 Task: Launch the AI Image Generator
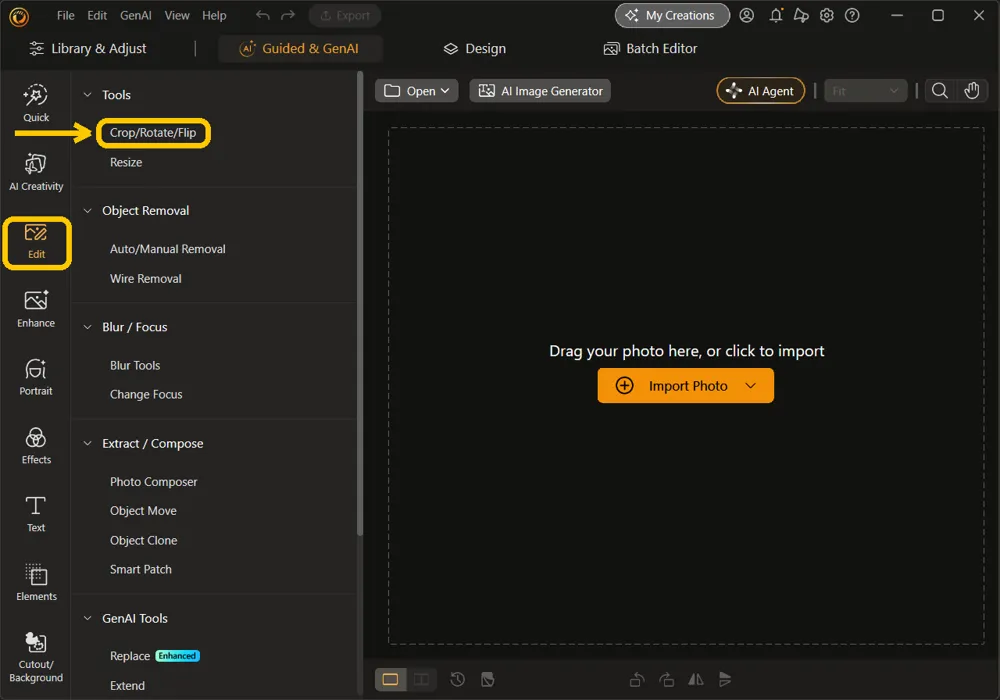(540, 91)
